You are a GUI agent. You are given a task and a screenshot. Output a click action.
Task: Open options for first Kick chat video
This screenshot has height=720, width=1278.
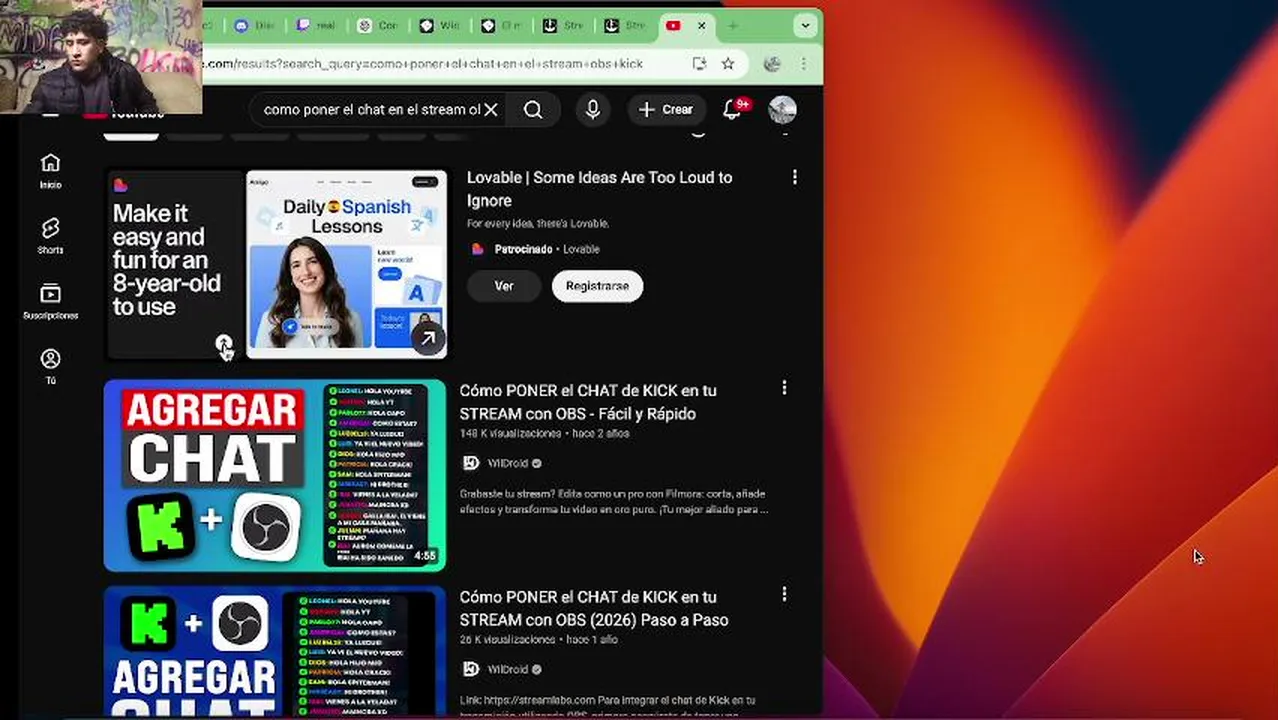[x=784, y=387]
